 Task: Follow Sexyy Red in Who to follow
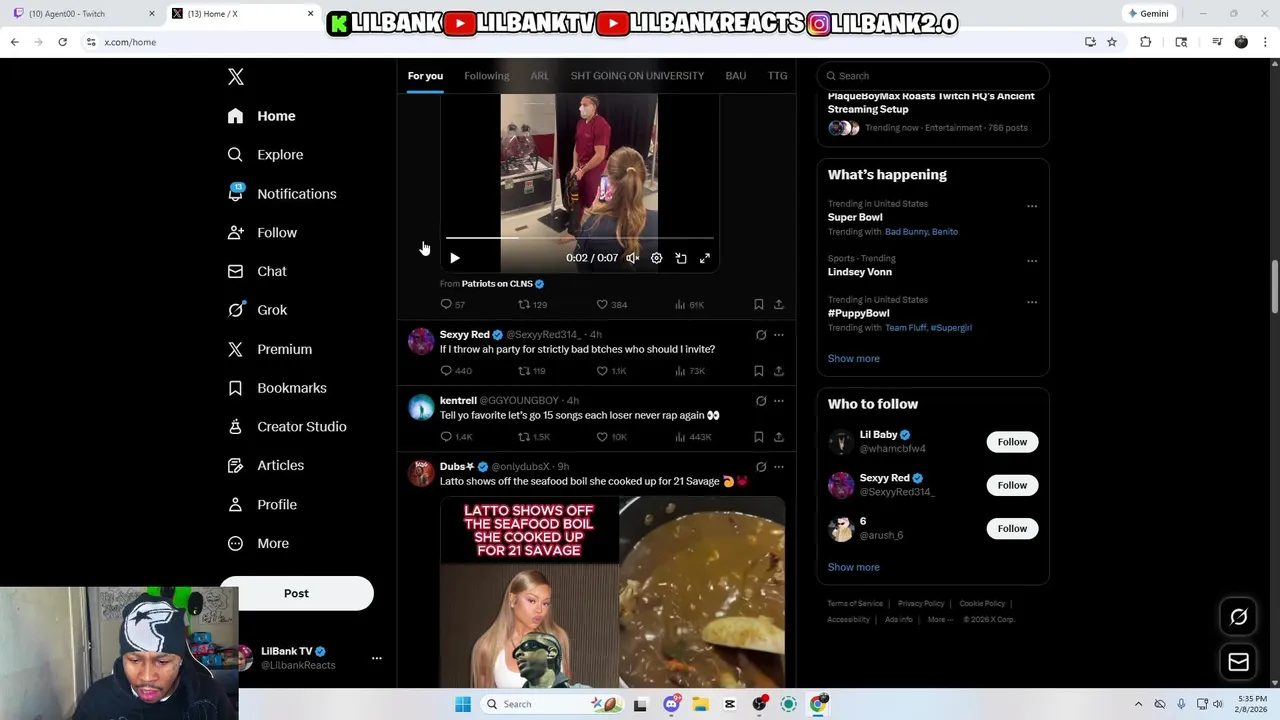(x=1012, y=485)
